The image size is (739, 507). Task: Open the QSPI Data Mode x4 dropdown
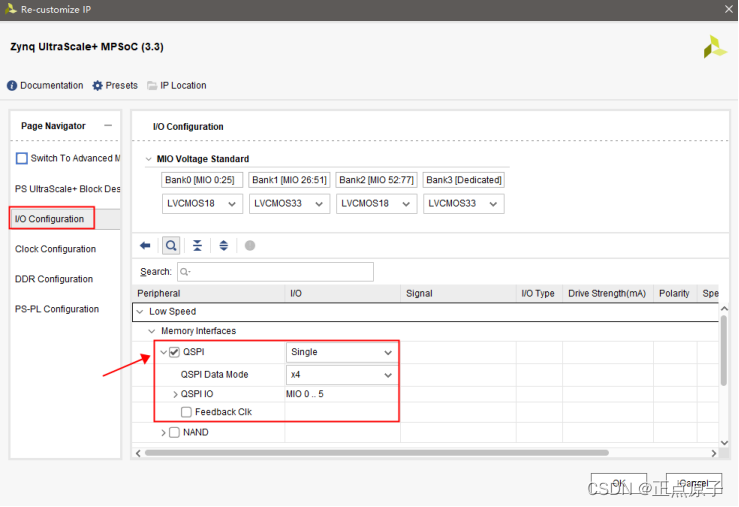click(x=342, y=375)
